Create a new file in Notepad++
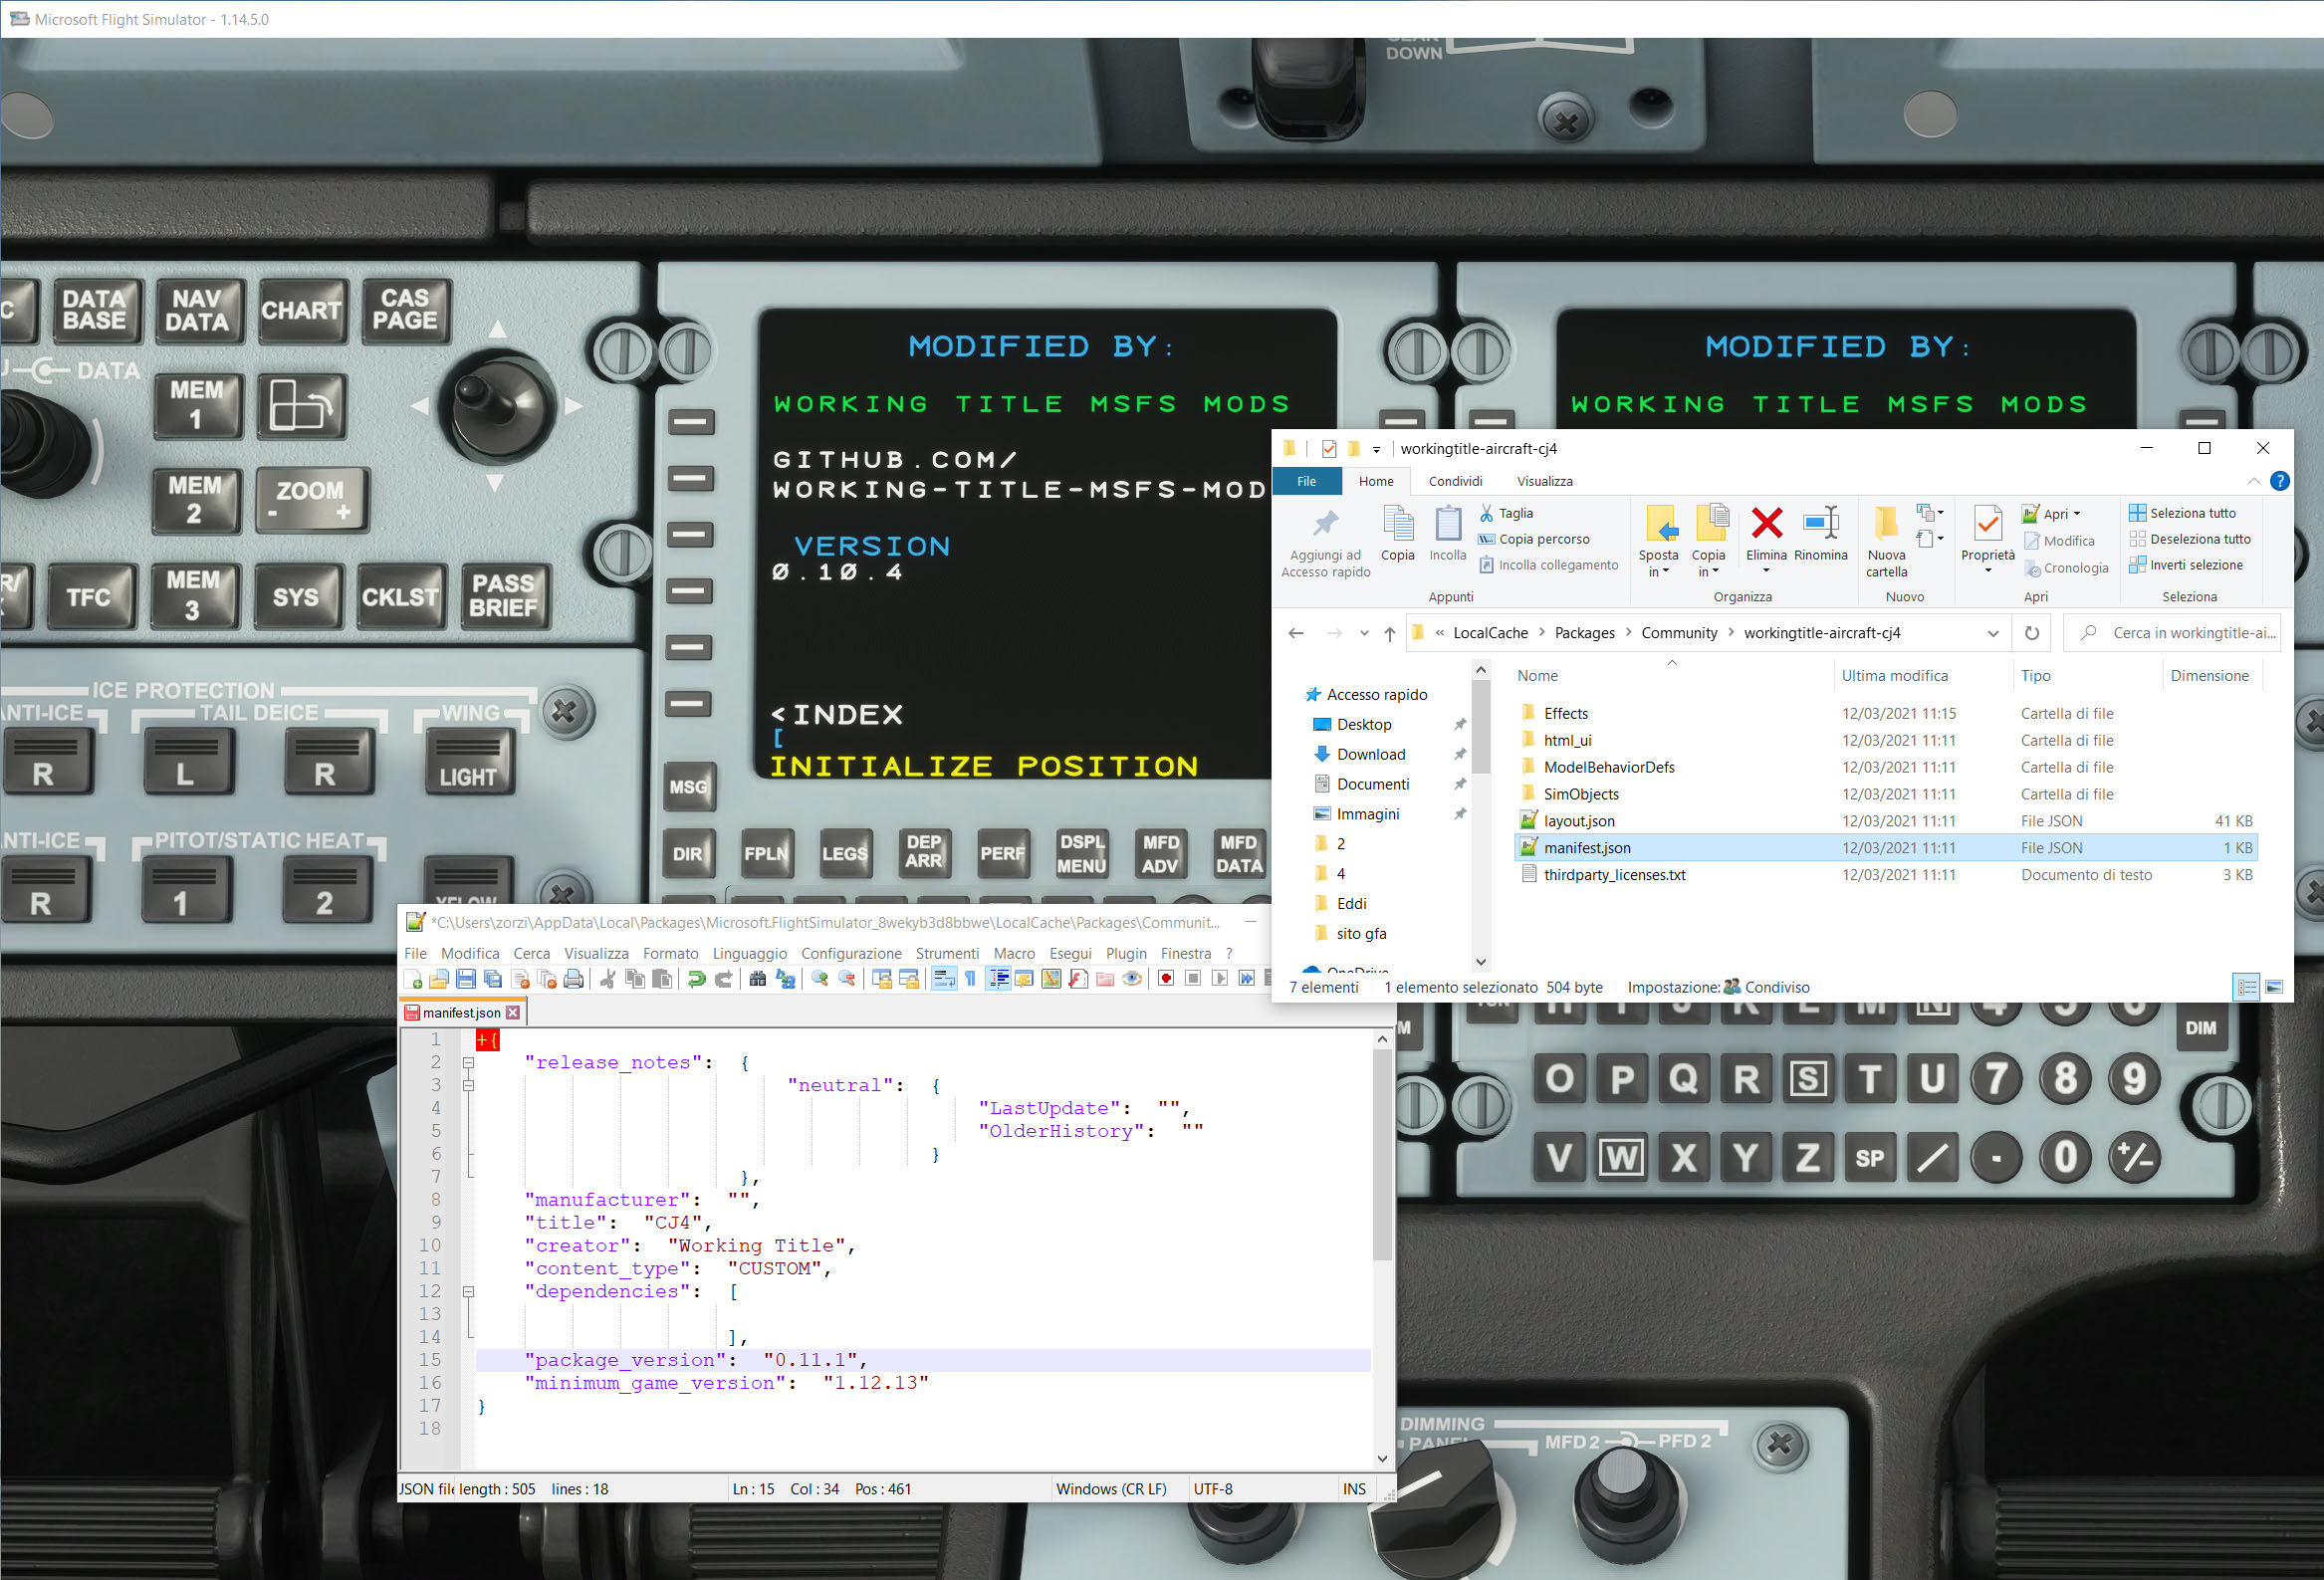Image resolution: width=2324 pixels, height=1580 pixels. 412,981
